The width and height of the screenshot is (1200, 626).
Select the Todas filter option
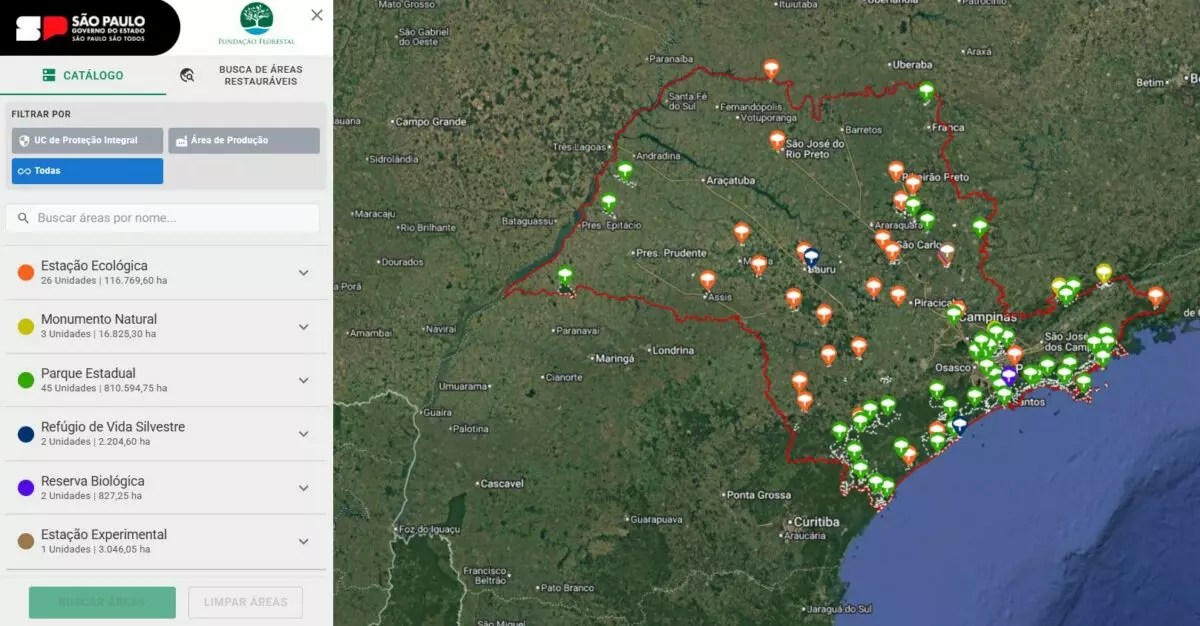[87, 171]
